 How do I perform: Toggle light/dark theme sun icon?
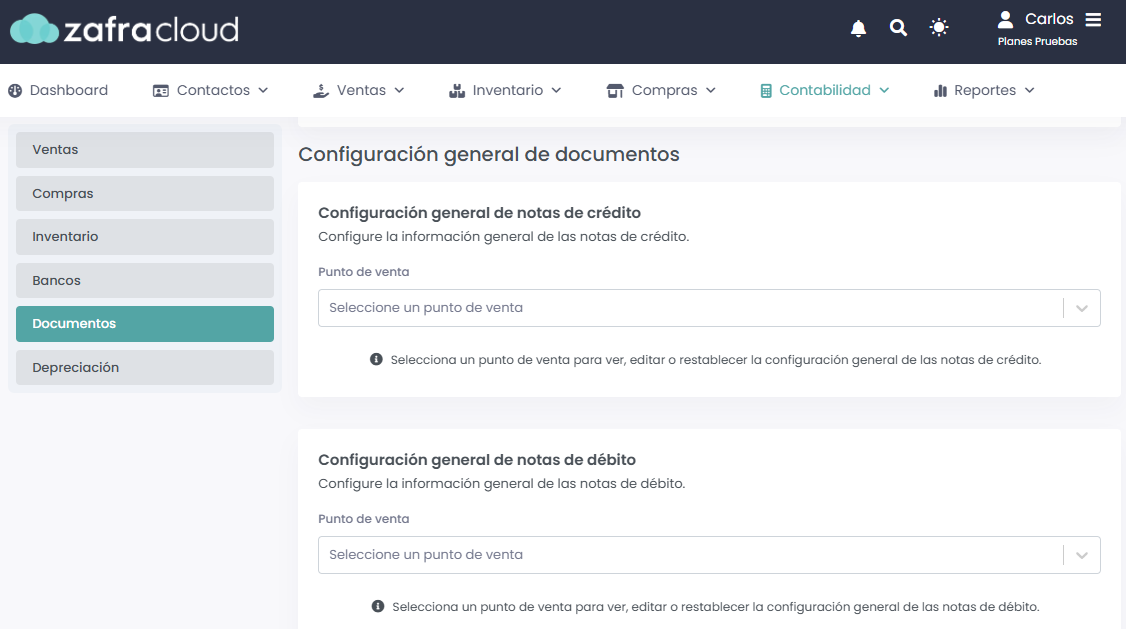pos(938,28)
